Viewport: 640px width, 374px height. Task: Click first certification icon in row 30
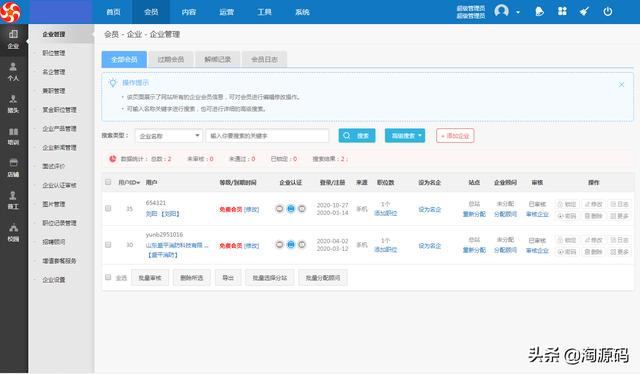(280, 245)
